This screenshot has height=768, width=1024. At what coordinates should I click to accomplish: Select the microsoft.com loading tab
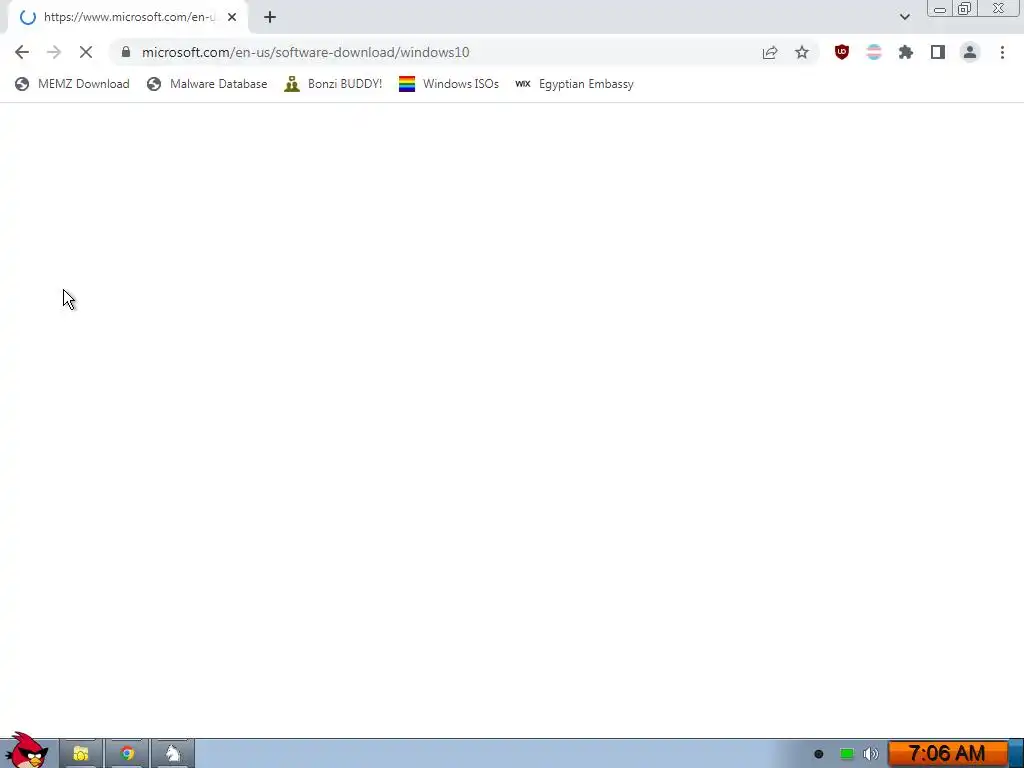[x=127, y=17]
